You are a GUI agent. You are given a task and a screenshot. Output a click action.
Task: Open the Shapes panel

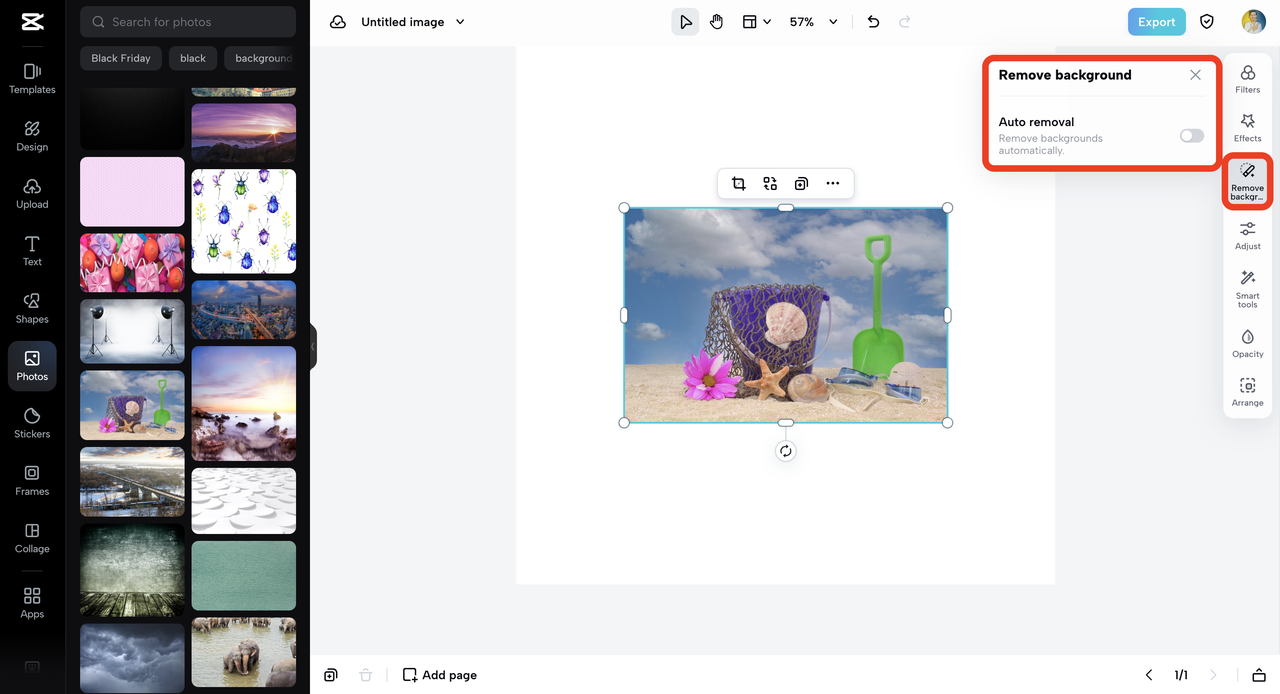point(32,308)
